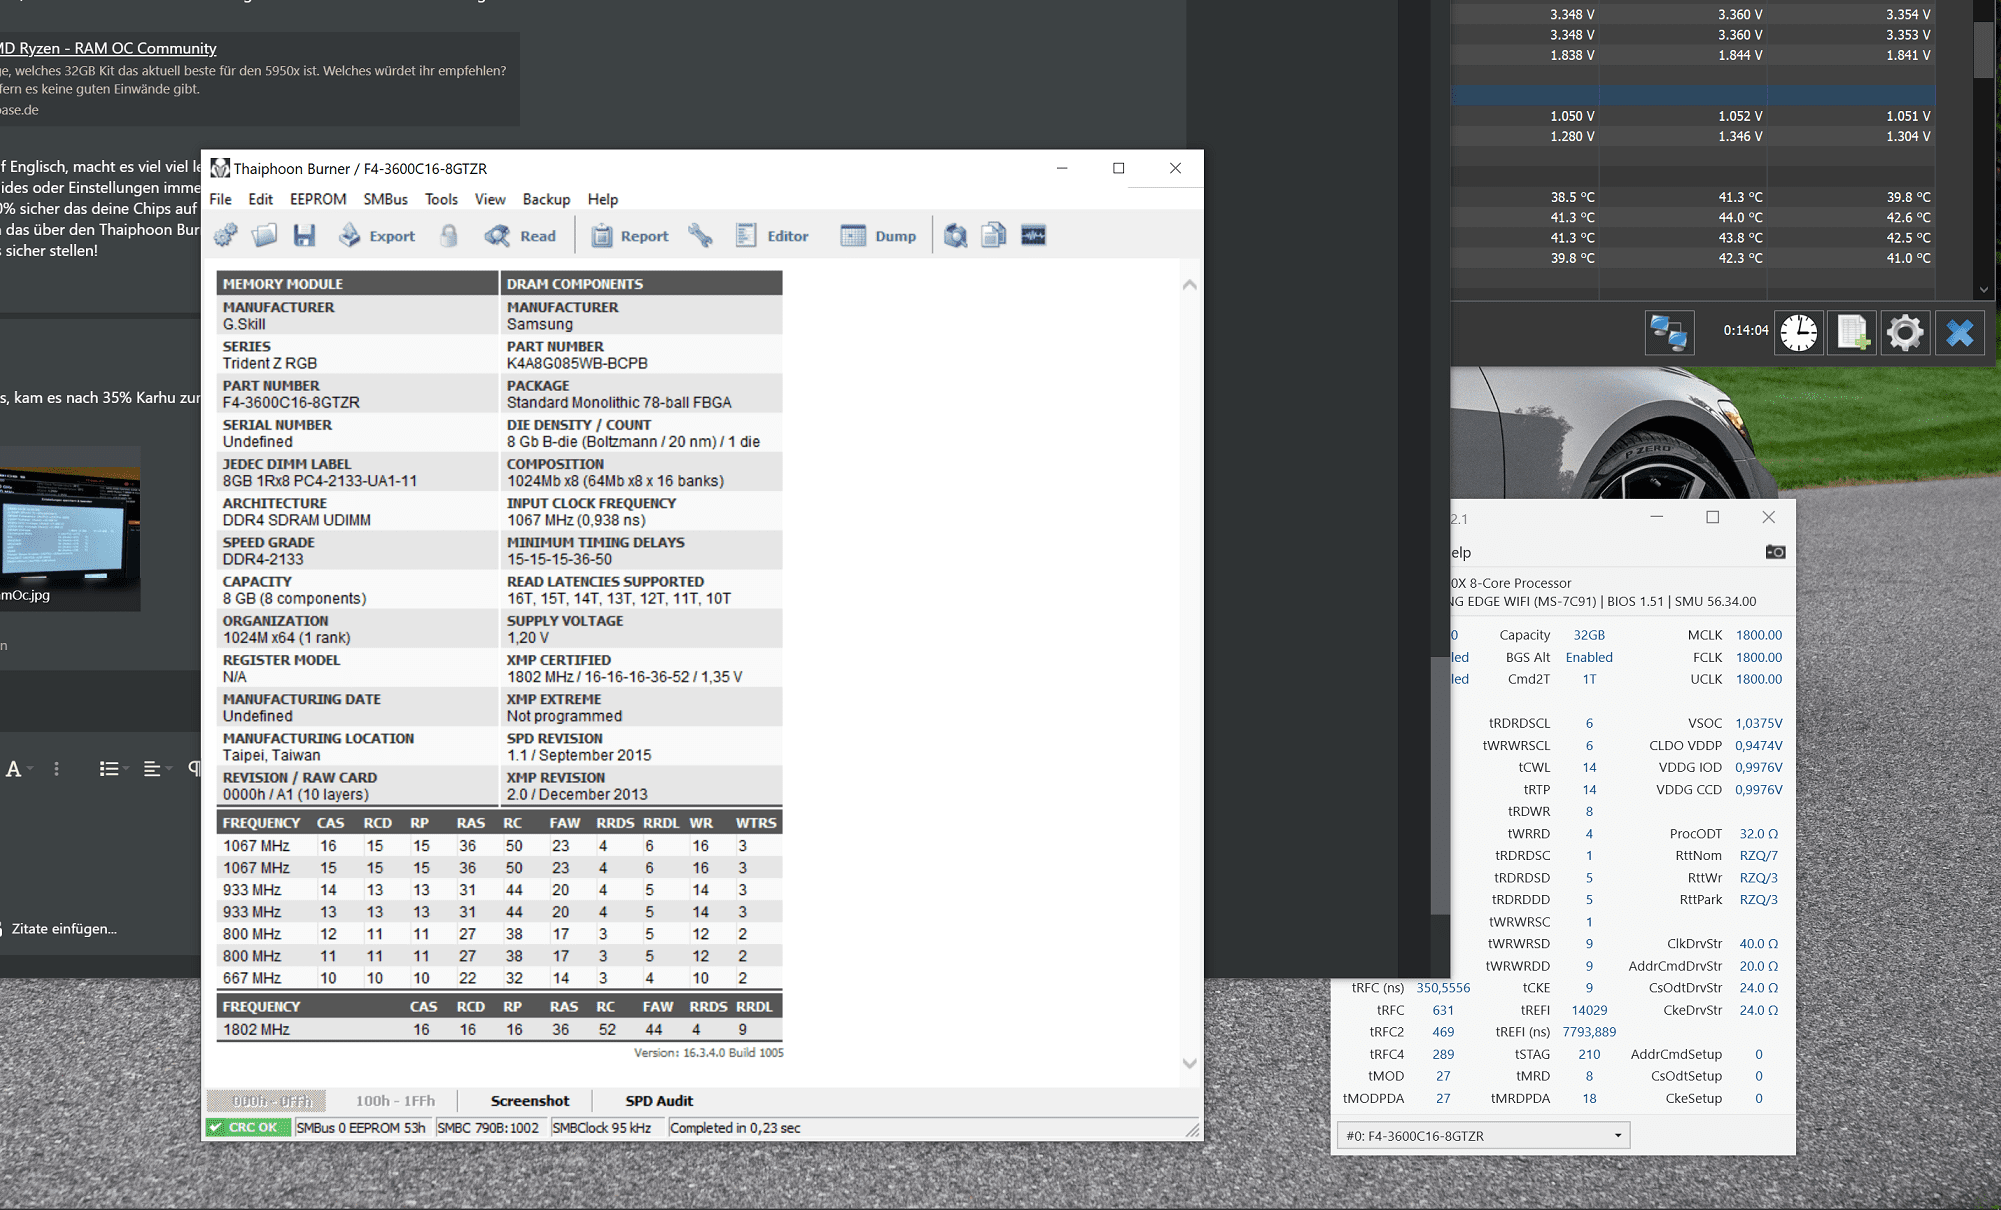Click the ProcODT value 32.0 Ω
This screenshot has width=2001, height=1210.
[1759, 834]
